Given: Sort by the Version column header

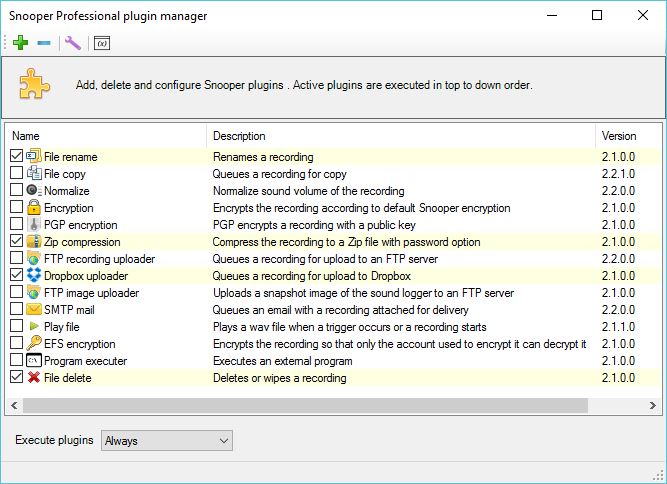Looking at the screenshot, I should tap(629, 136).
